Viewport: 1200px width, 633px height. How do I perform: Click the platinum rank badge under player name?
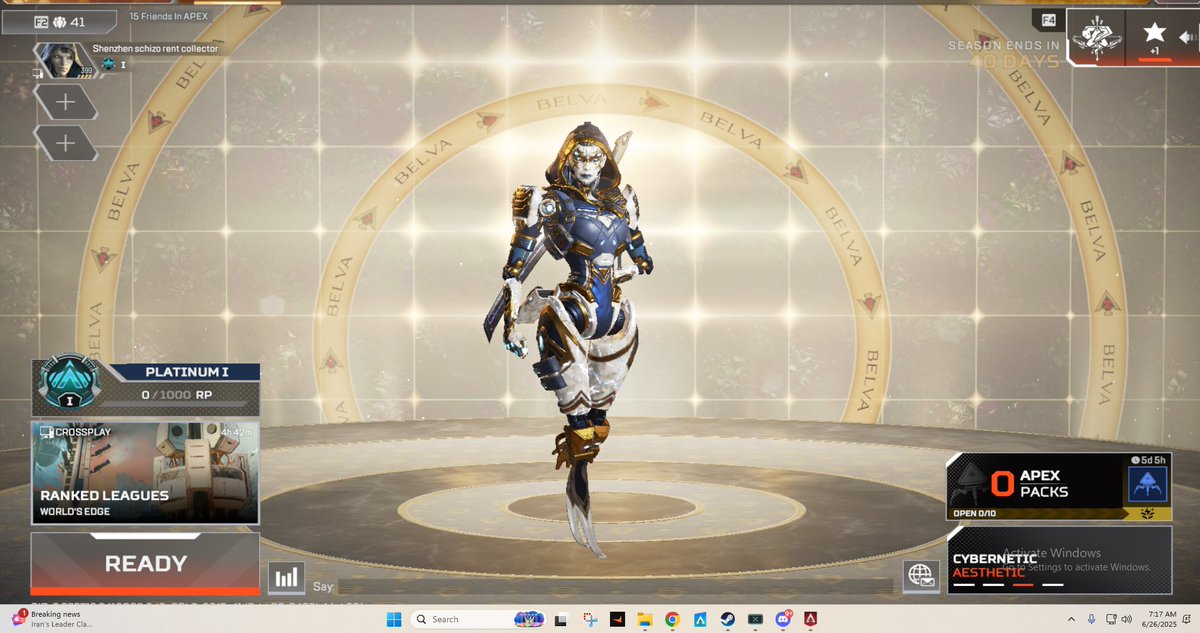pos(108,65)
